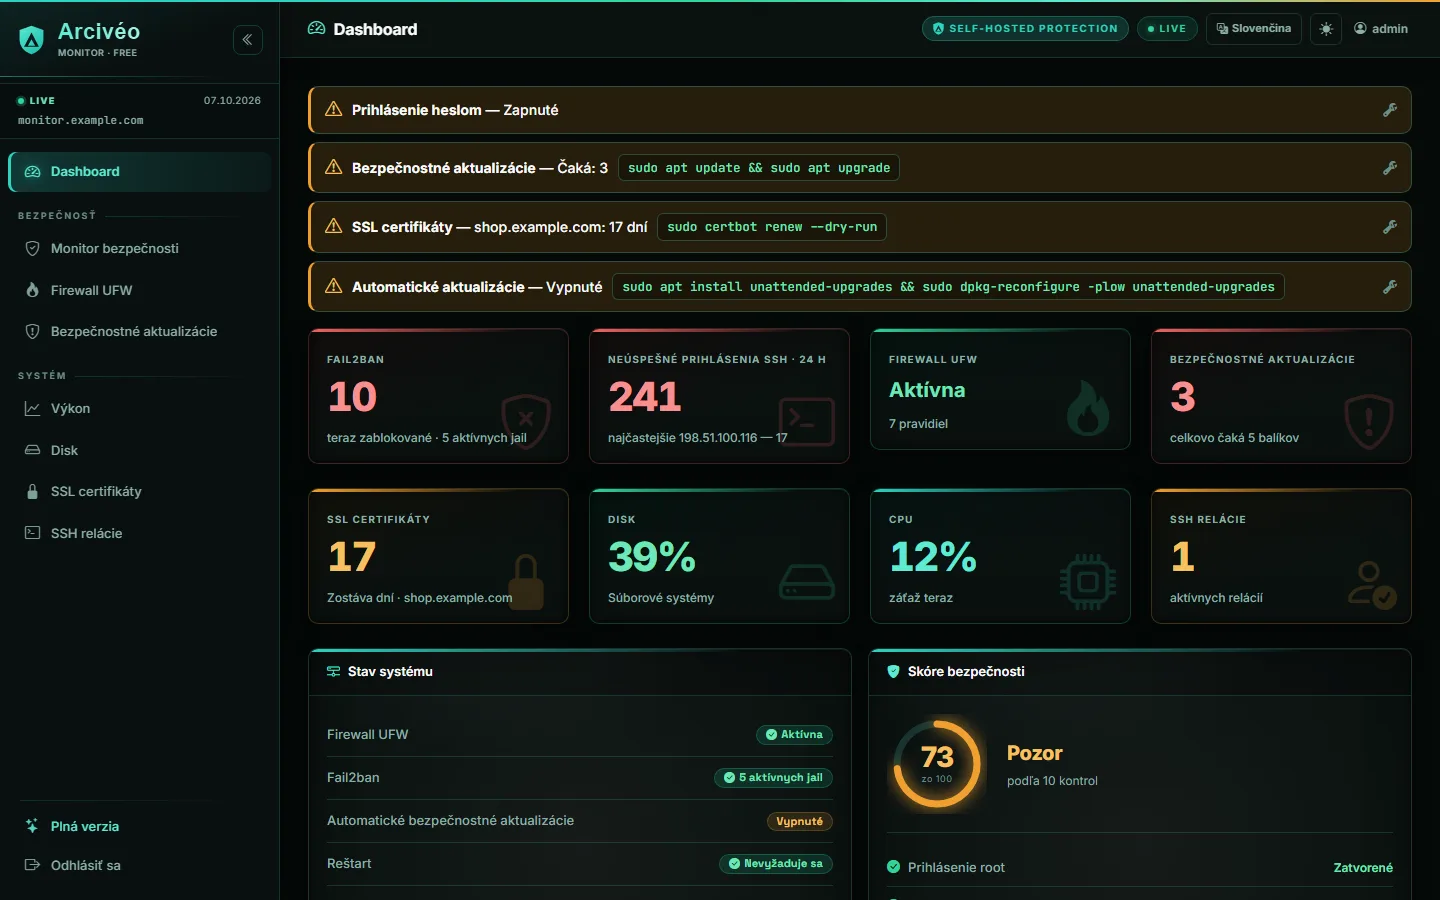Image resolution: width=1440 pixels, height=900 pixels.
Task: Open Monitor bezpečnosti in sidebar
Action: pyautogui.click(x=140, y=248)
